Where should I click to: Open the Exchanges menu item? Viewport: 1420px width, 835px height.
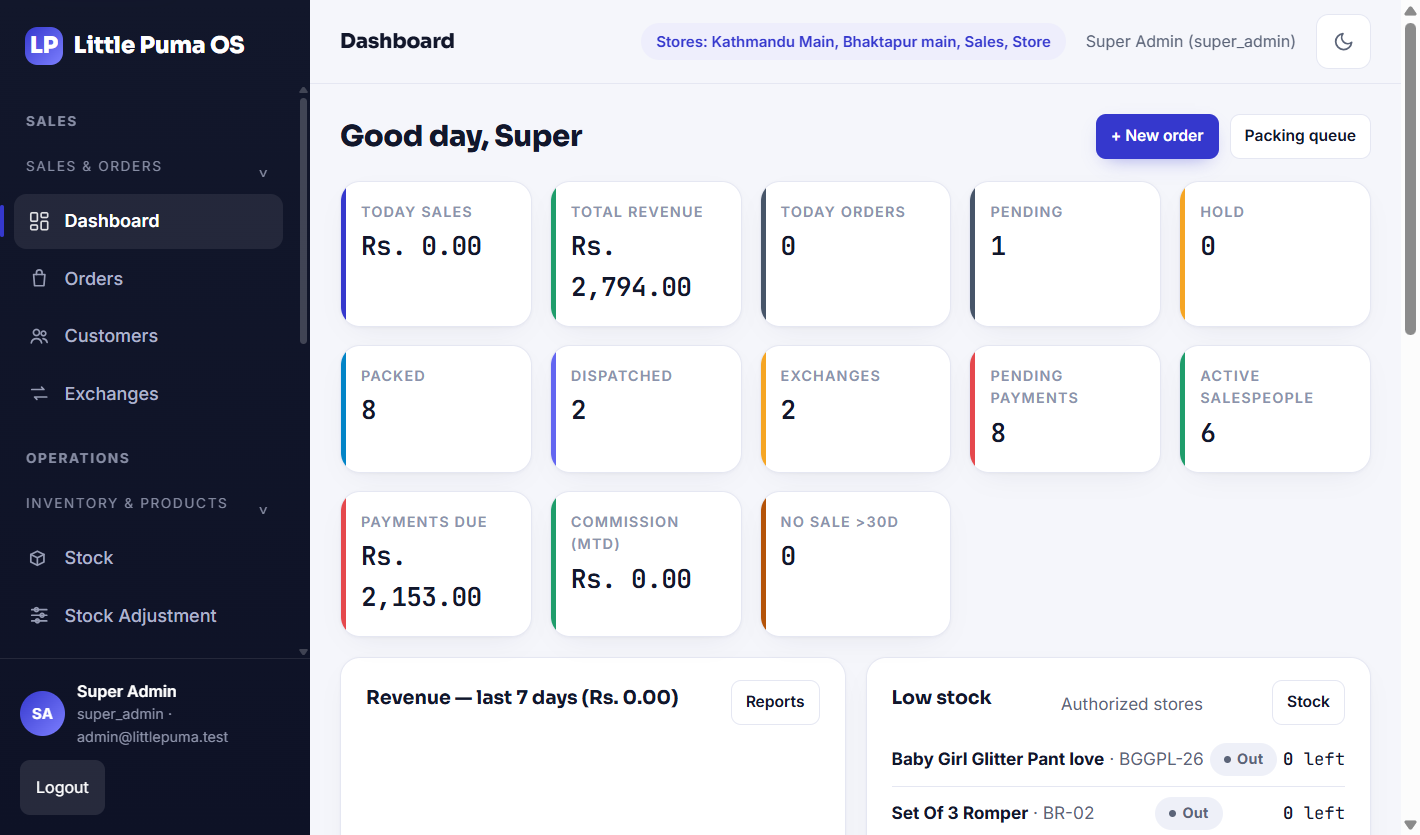point(148,394)
